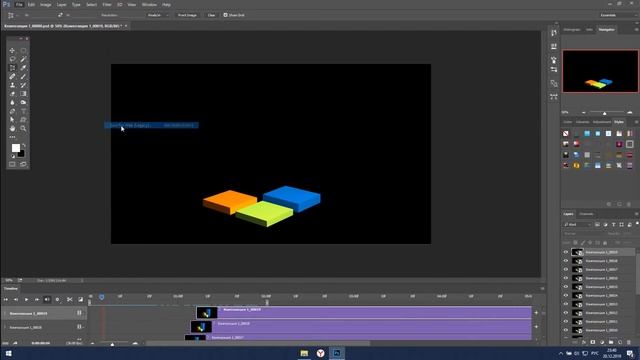The image size is (640, 360).
Task: Select the Rectangular Marquee tool
Action: coord(23,51)
